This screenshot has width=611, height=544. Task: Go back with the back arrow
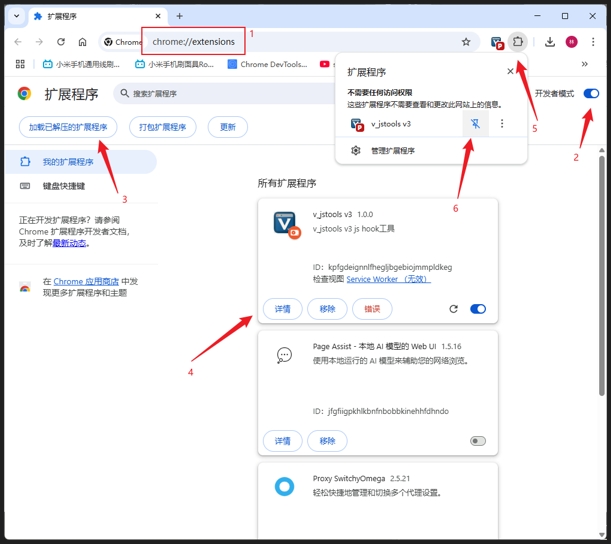coord(18,42)
